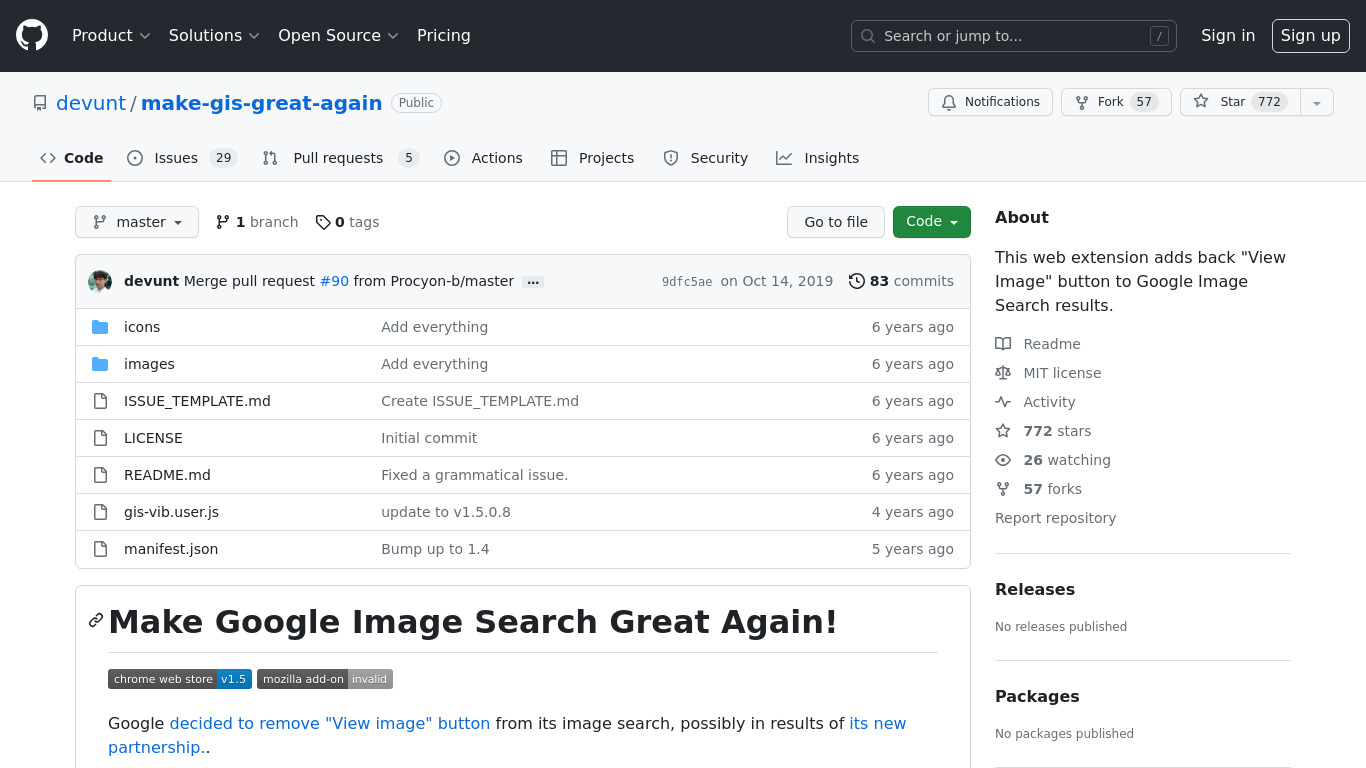
Task: Click the search magnifier icon
Action: [x=868, y=36]
